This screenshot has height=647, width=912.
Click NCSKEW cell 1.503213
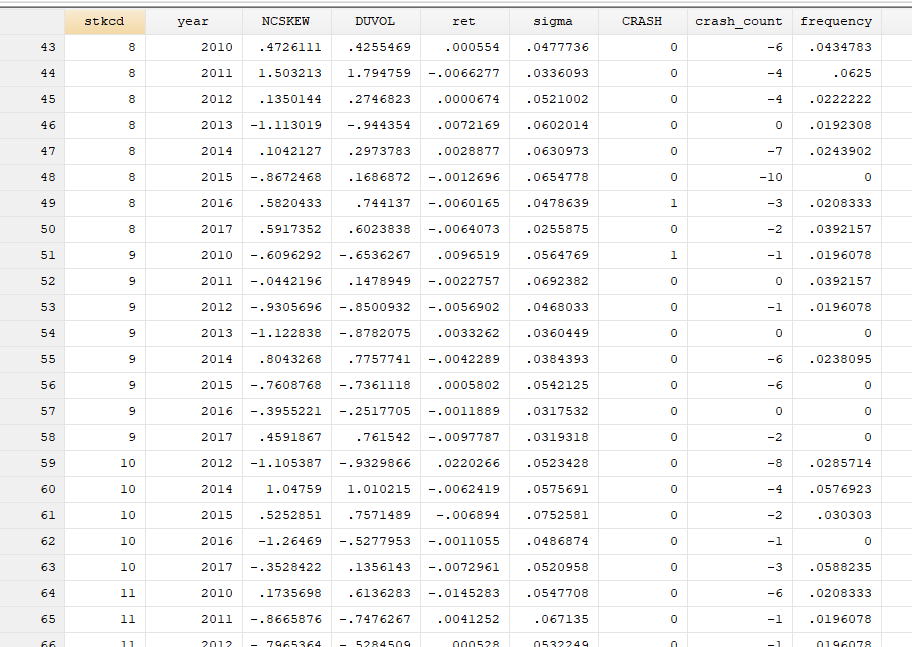[286, 73]
